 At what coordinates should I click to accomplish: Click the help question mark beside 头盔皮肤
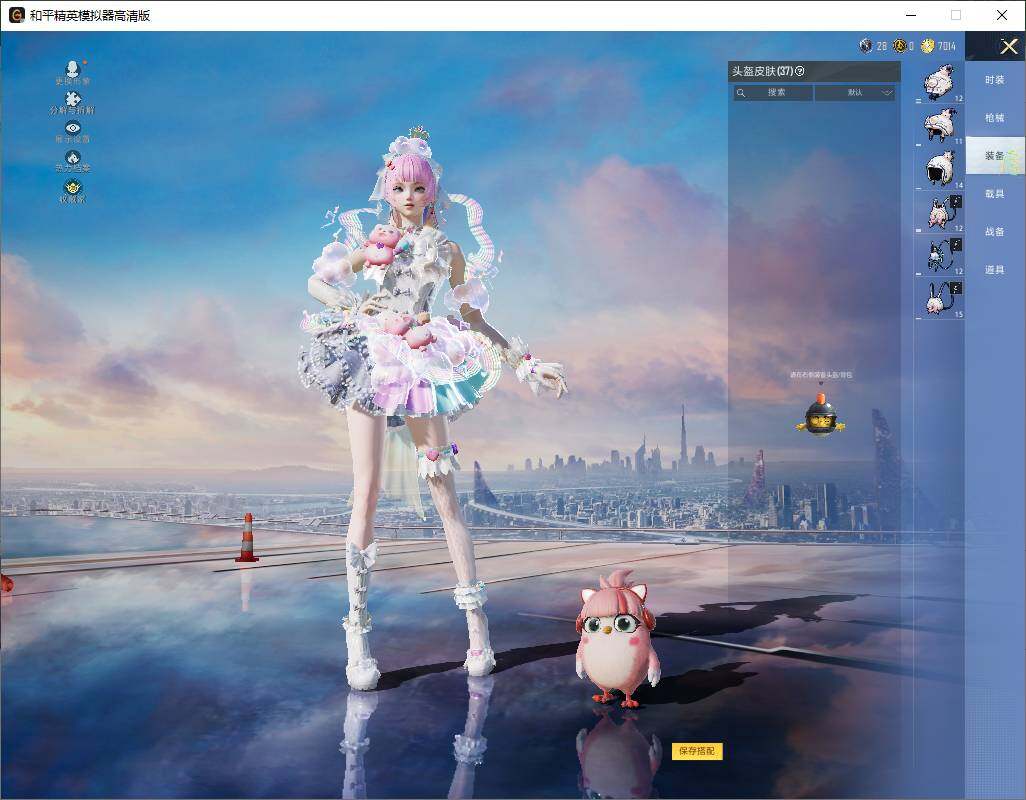tap(800, 71)
